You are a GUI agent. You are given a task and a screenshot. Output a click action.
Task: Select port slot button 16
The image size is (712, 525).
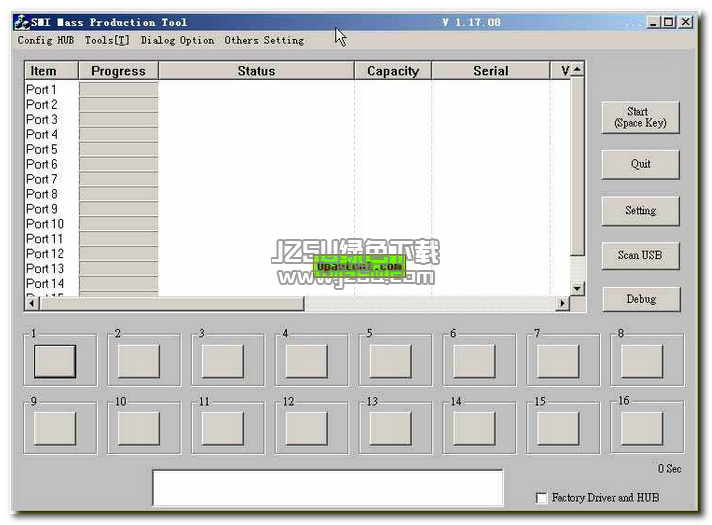(x=642, y=428)
